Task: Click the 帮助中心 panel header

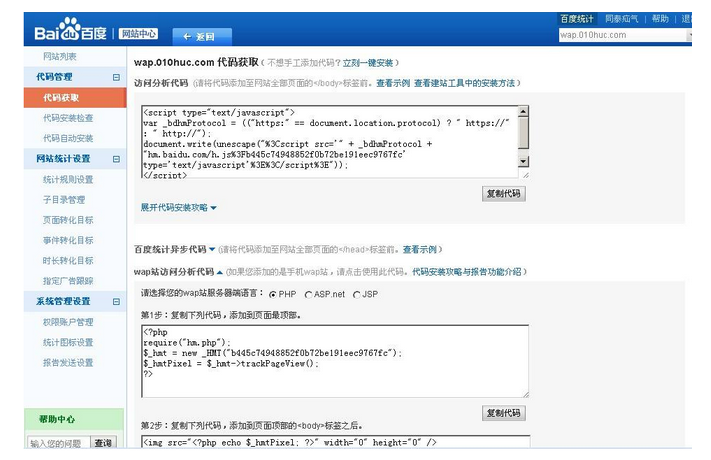Action: click(x=74, y=419)
